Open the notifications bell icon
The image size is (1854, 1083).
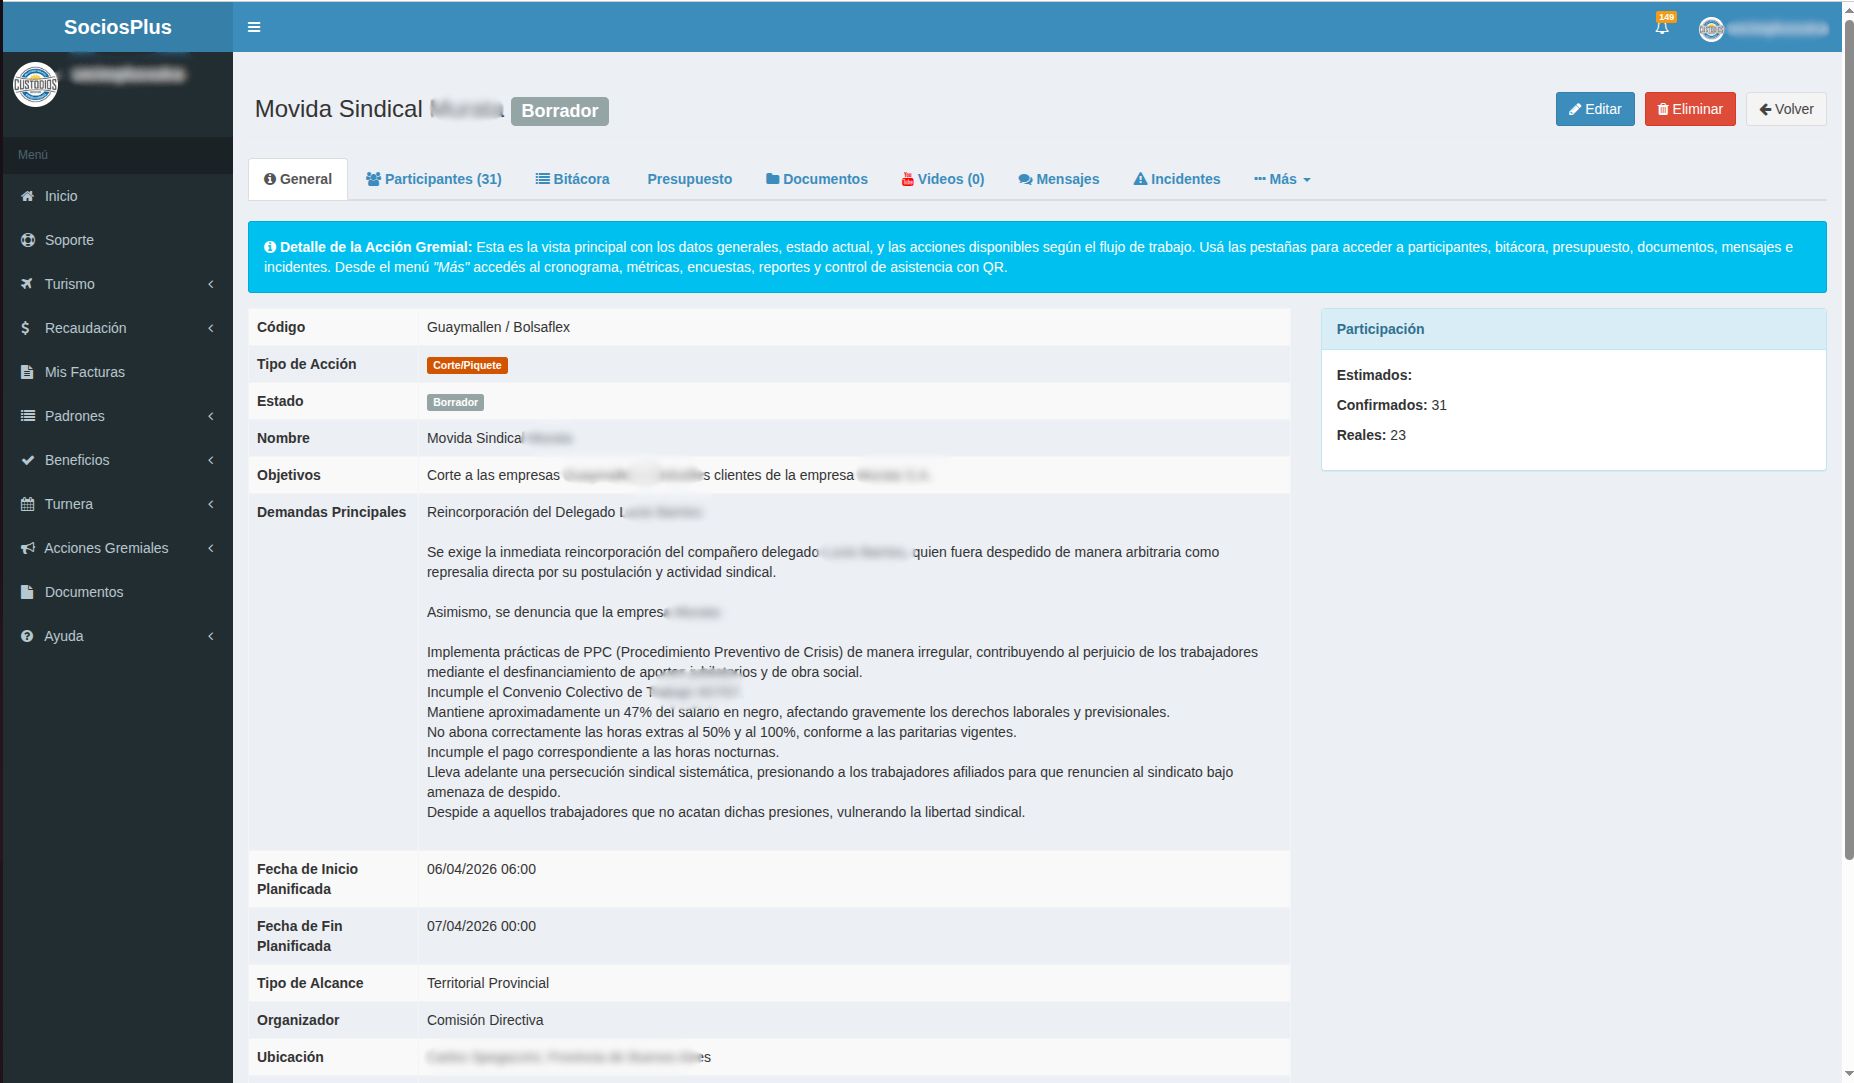(x=1662, y=28)
